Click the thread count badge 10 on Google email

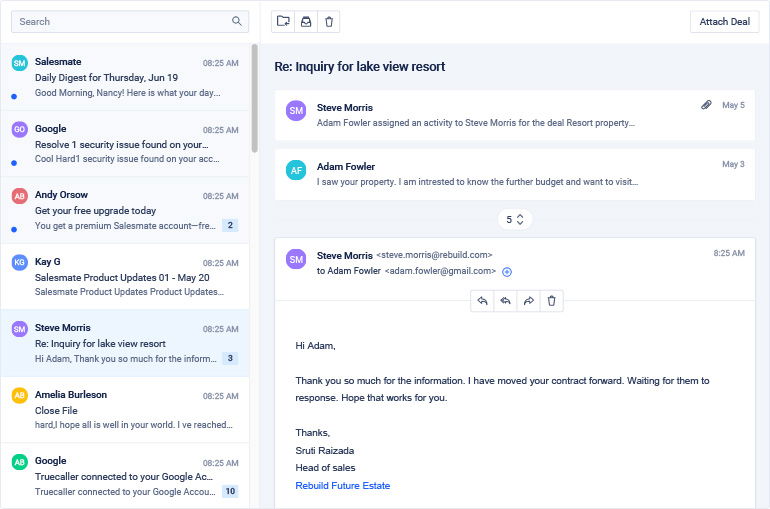(230, 491)
